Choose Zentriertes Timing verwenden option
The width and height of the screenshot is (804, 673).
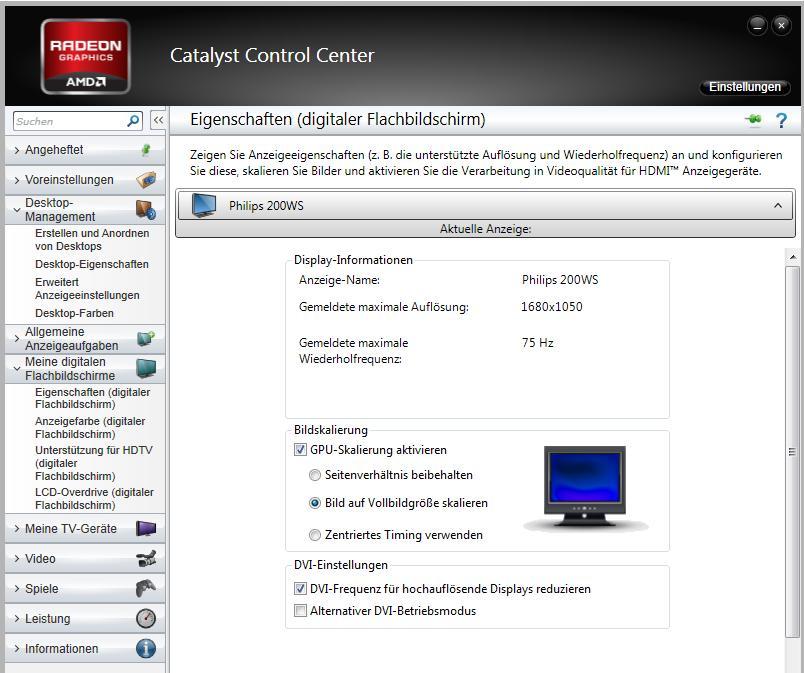pos(316,535)
